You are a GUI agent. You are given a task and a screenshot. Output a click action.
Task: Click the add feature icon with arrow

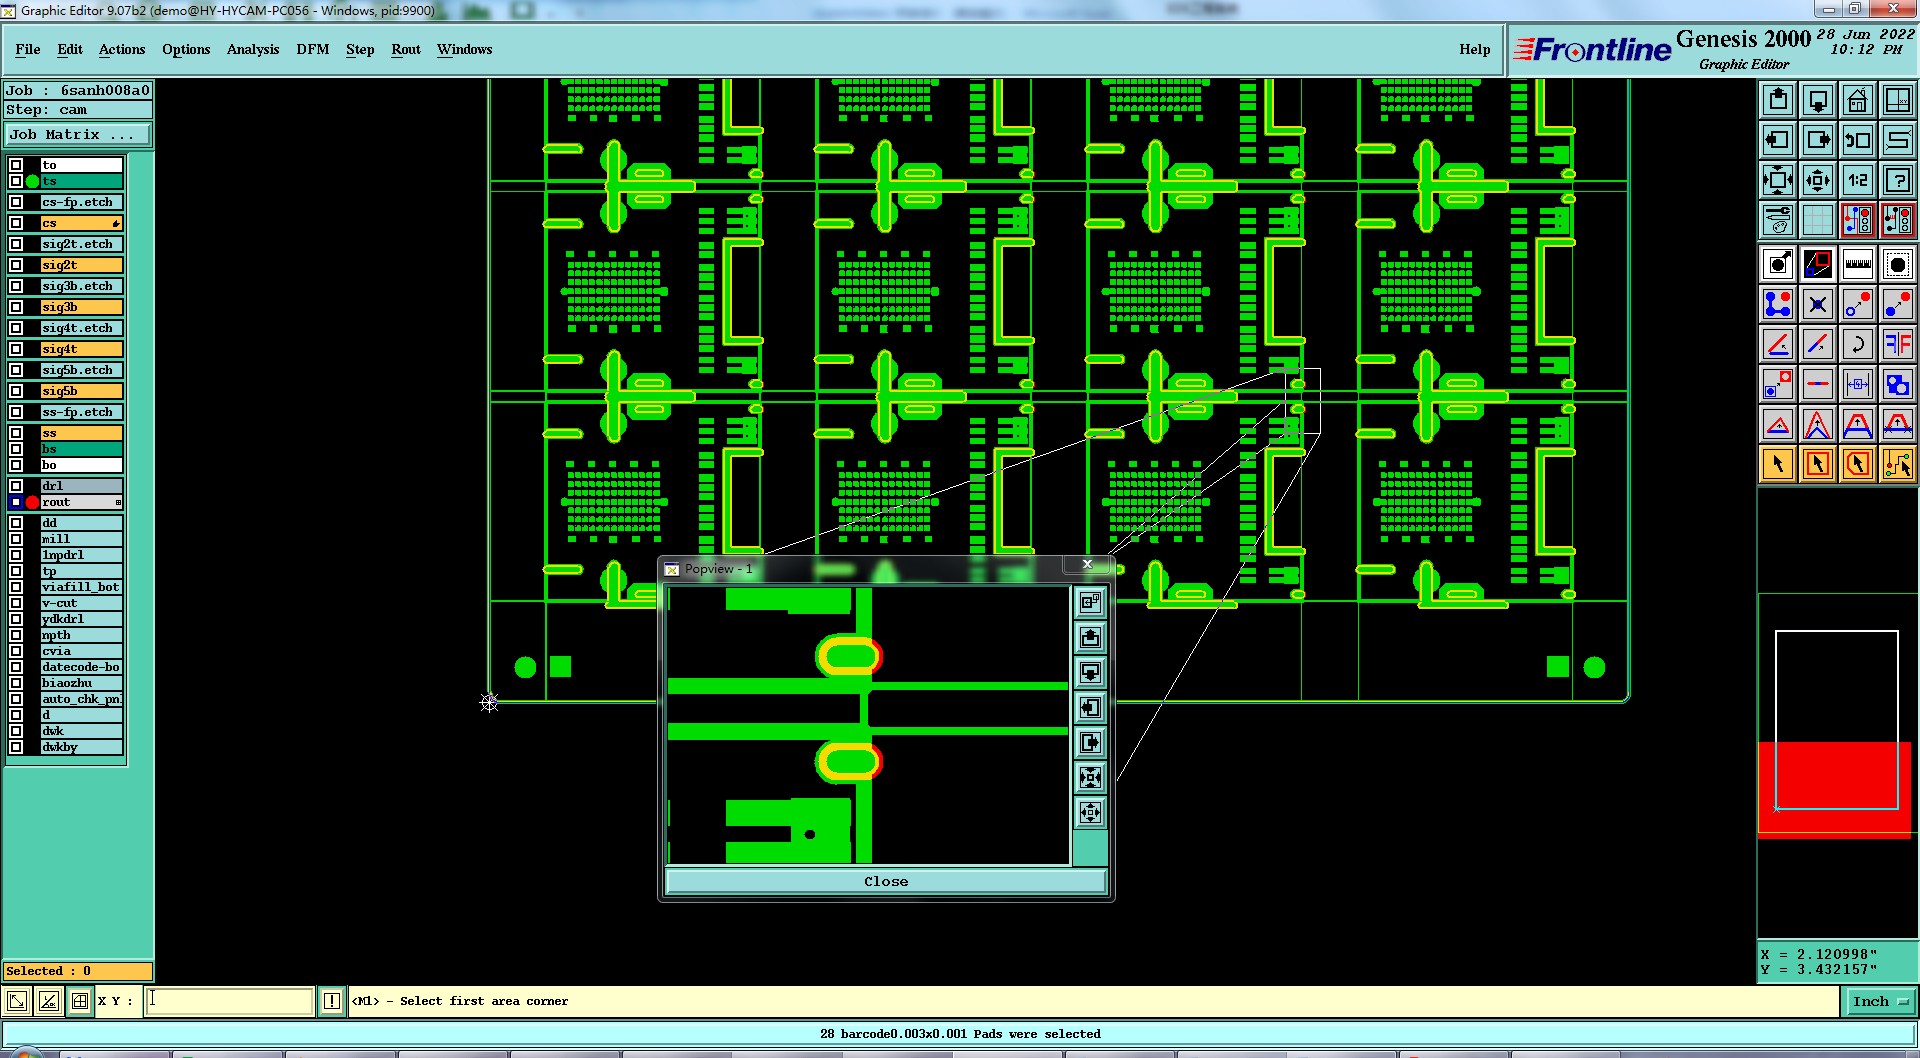coord(1778,264)
